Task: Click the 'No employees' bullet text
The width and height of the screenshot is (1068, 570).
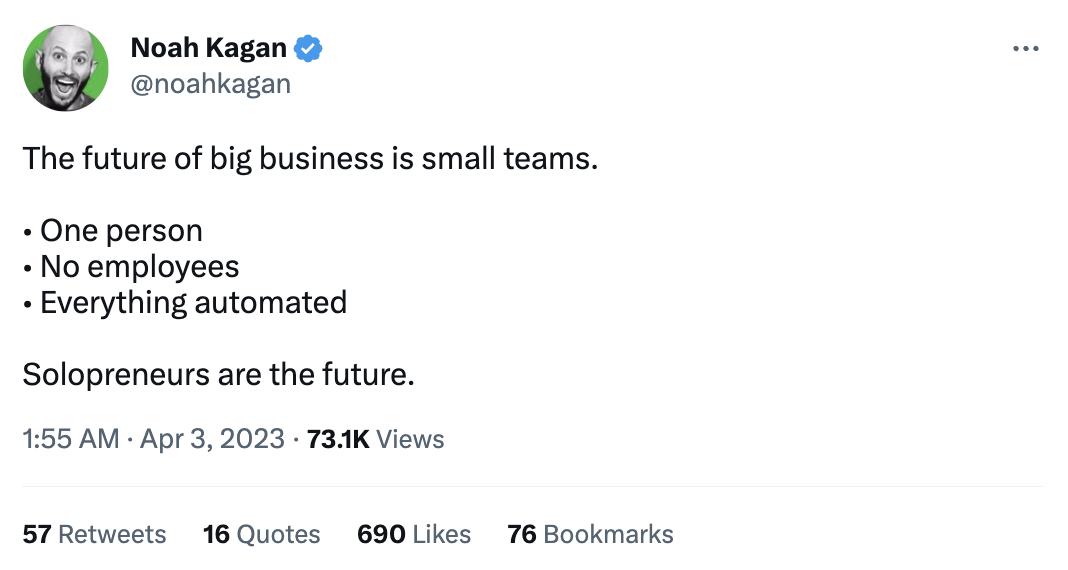Action: coord(139,267)
